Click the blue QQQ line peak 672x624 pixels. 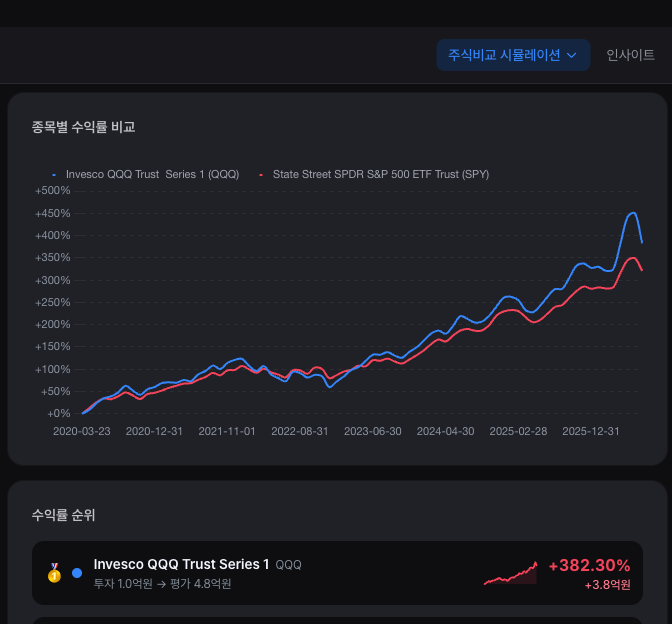633,213
